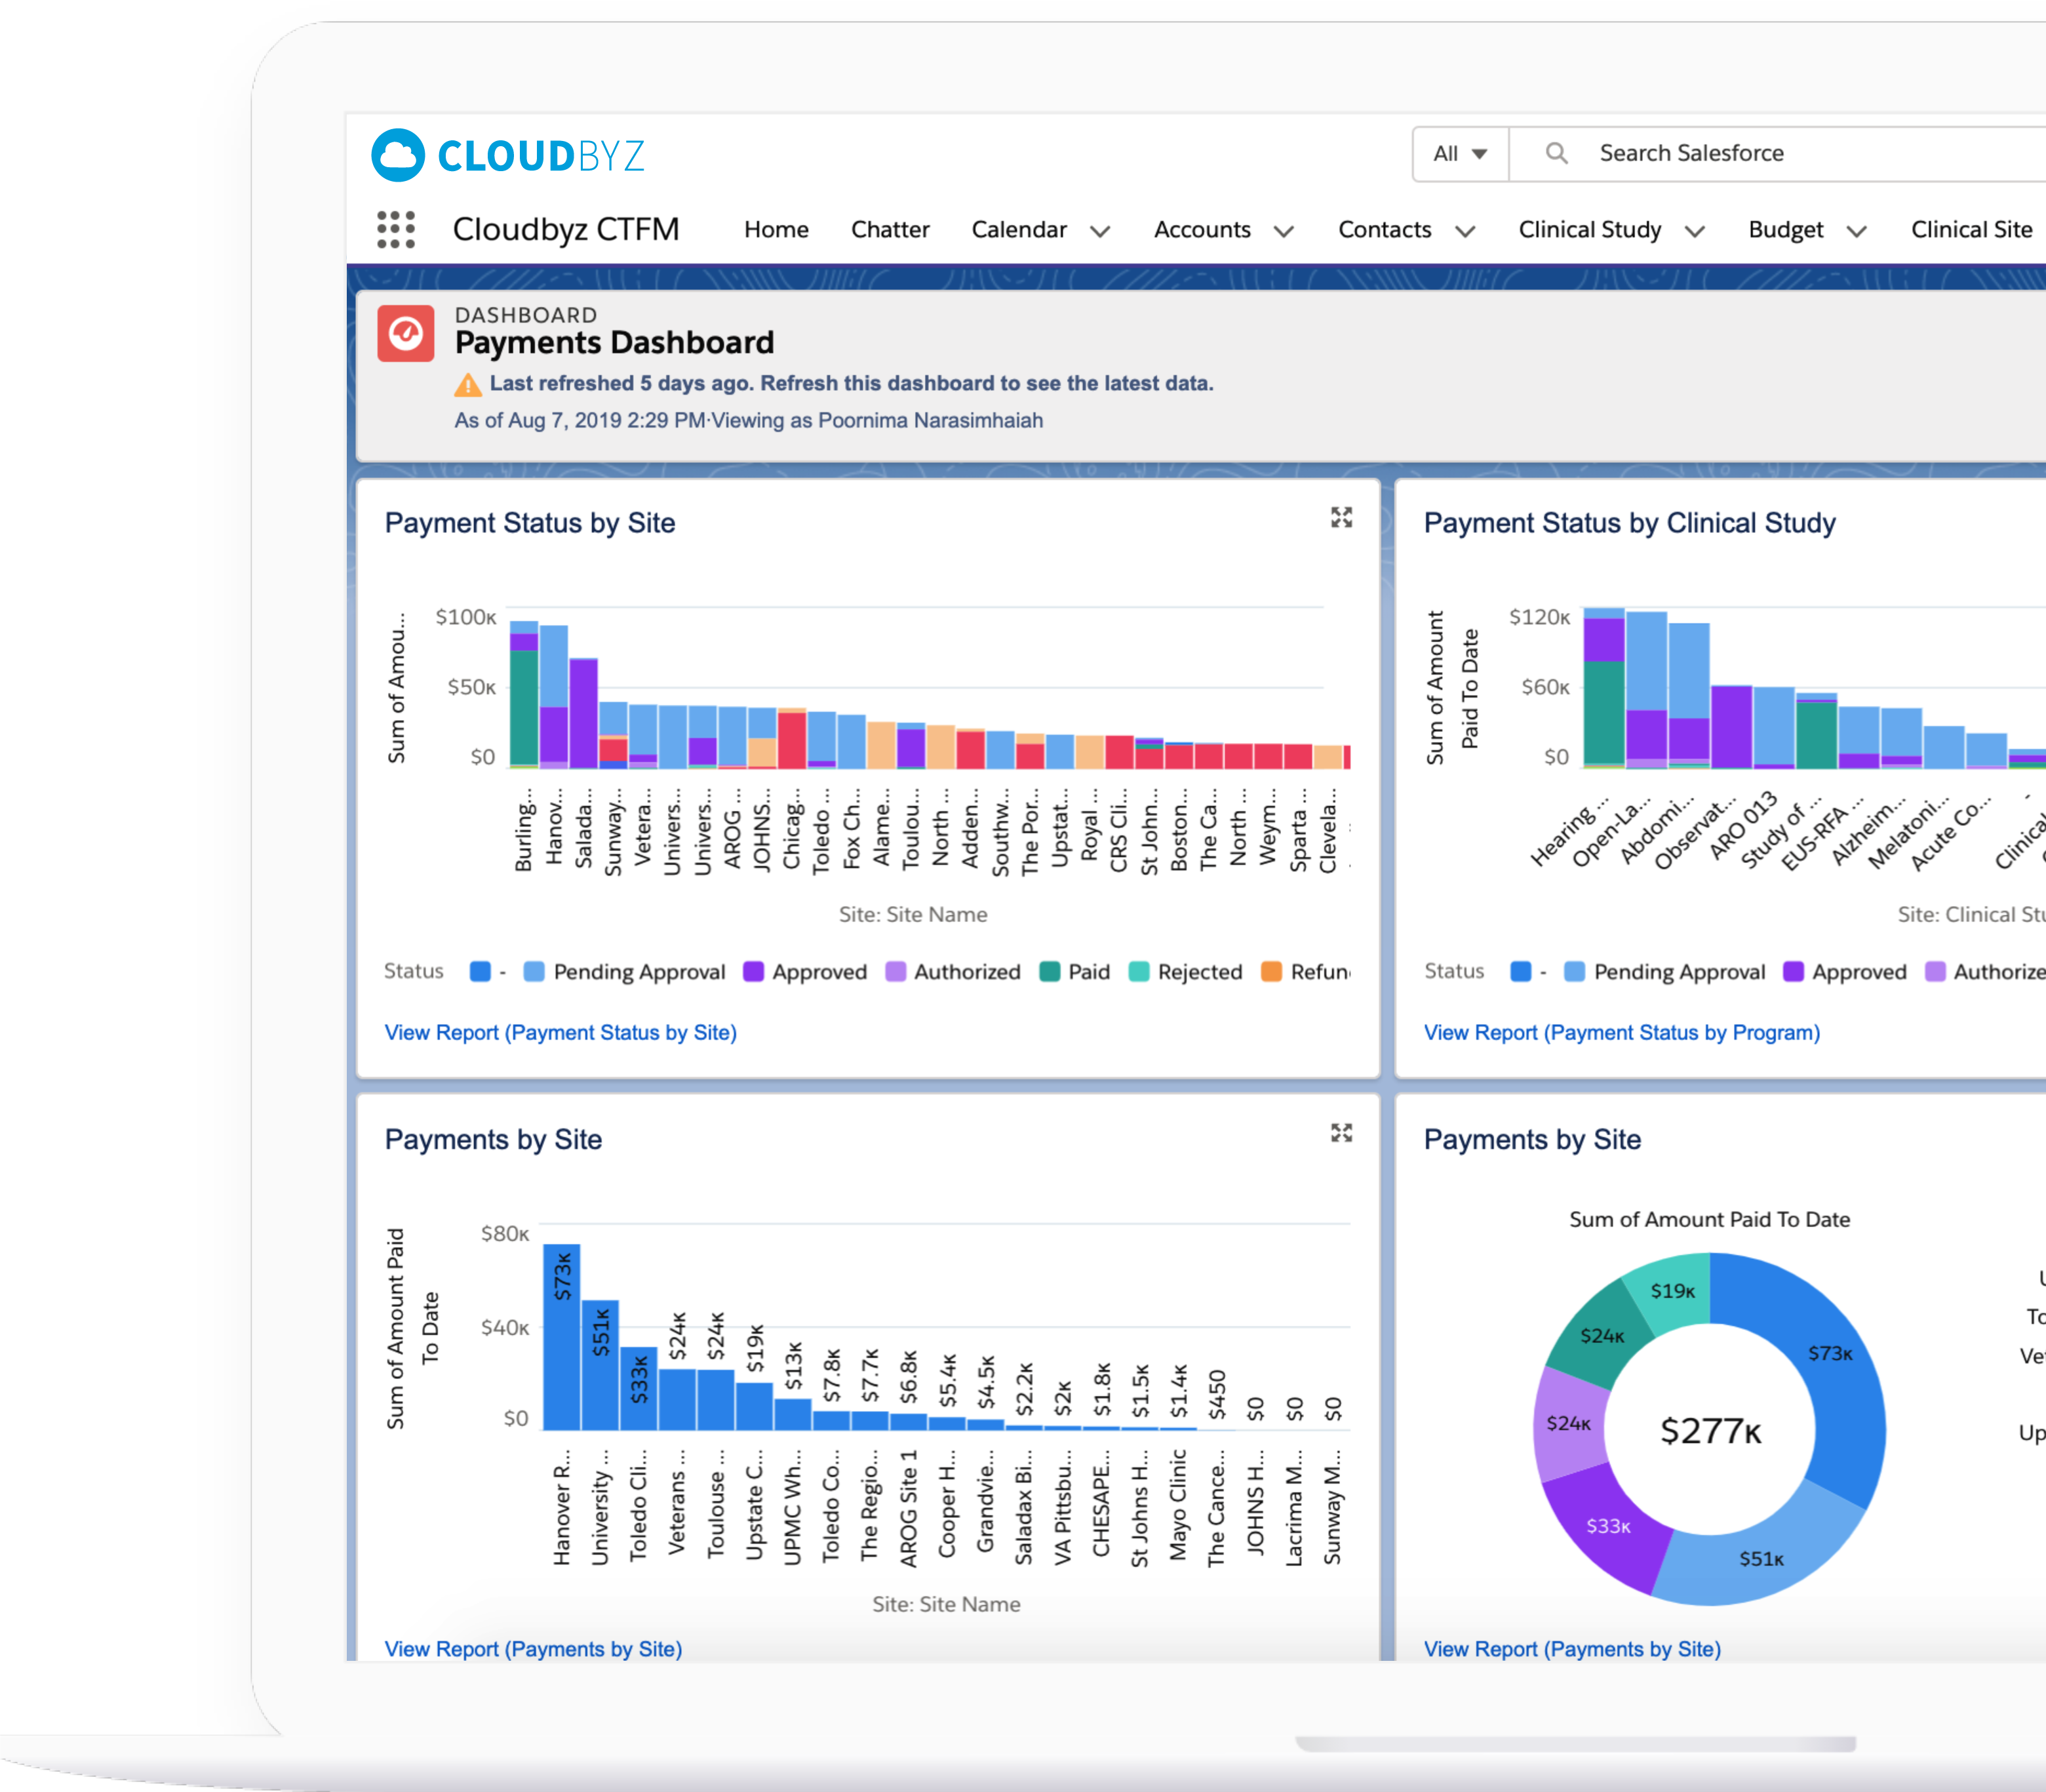2046x1792 pixels.
Task: Open the All search scope dropdown
Action: [1460, 154]
